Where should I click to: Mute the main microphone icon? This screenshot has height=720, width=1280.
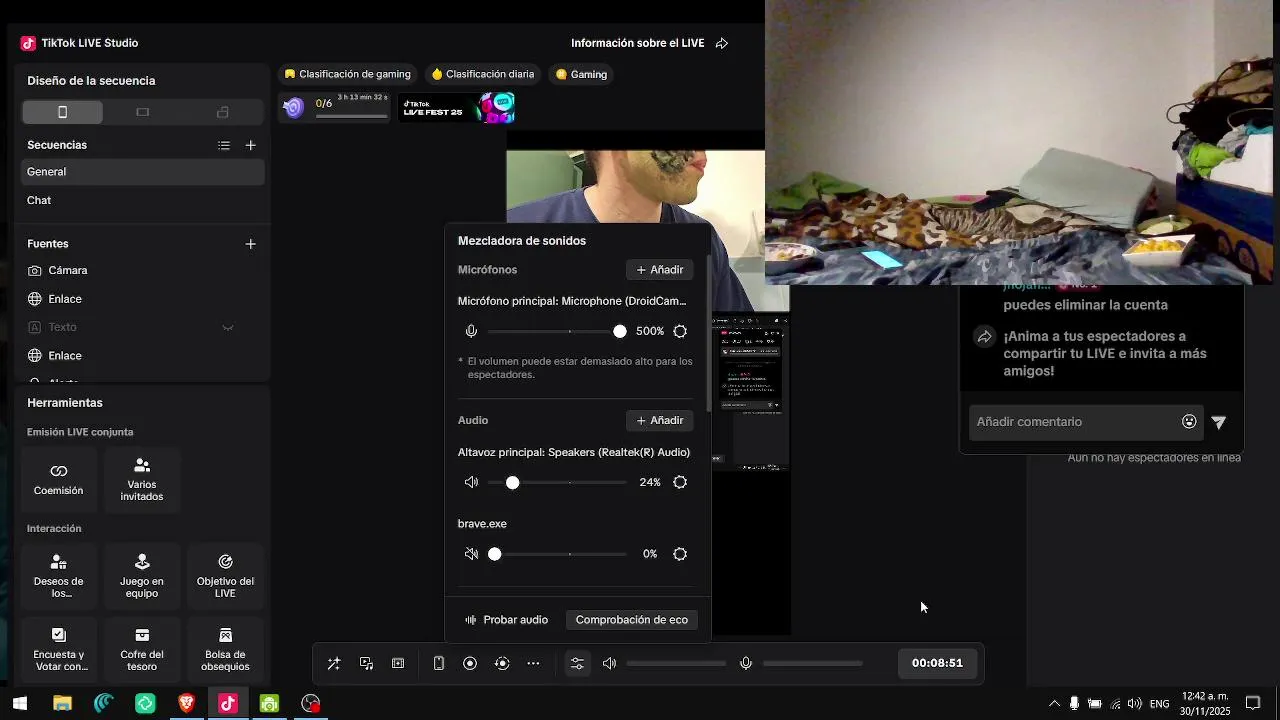(x=471, y=331)
